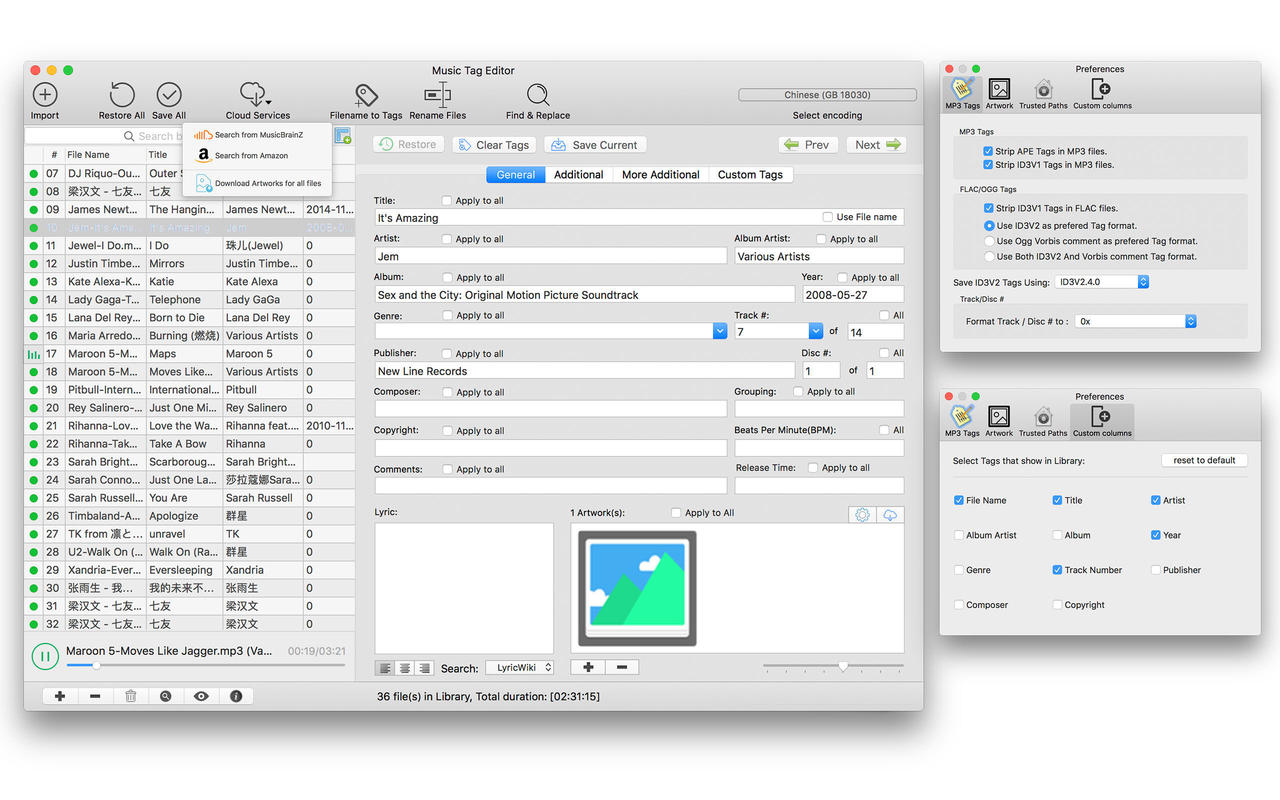Image resolution: width=1280 pixels, height=800 pixels.
Task: Right-align the lyric text
Action: click(424, 668)
